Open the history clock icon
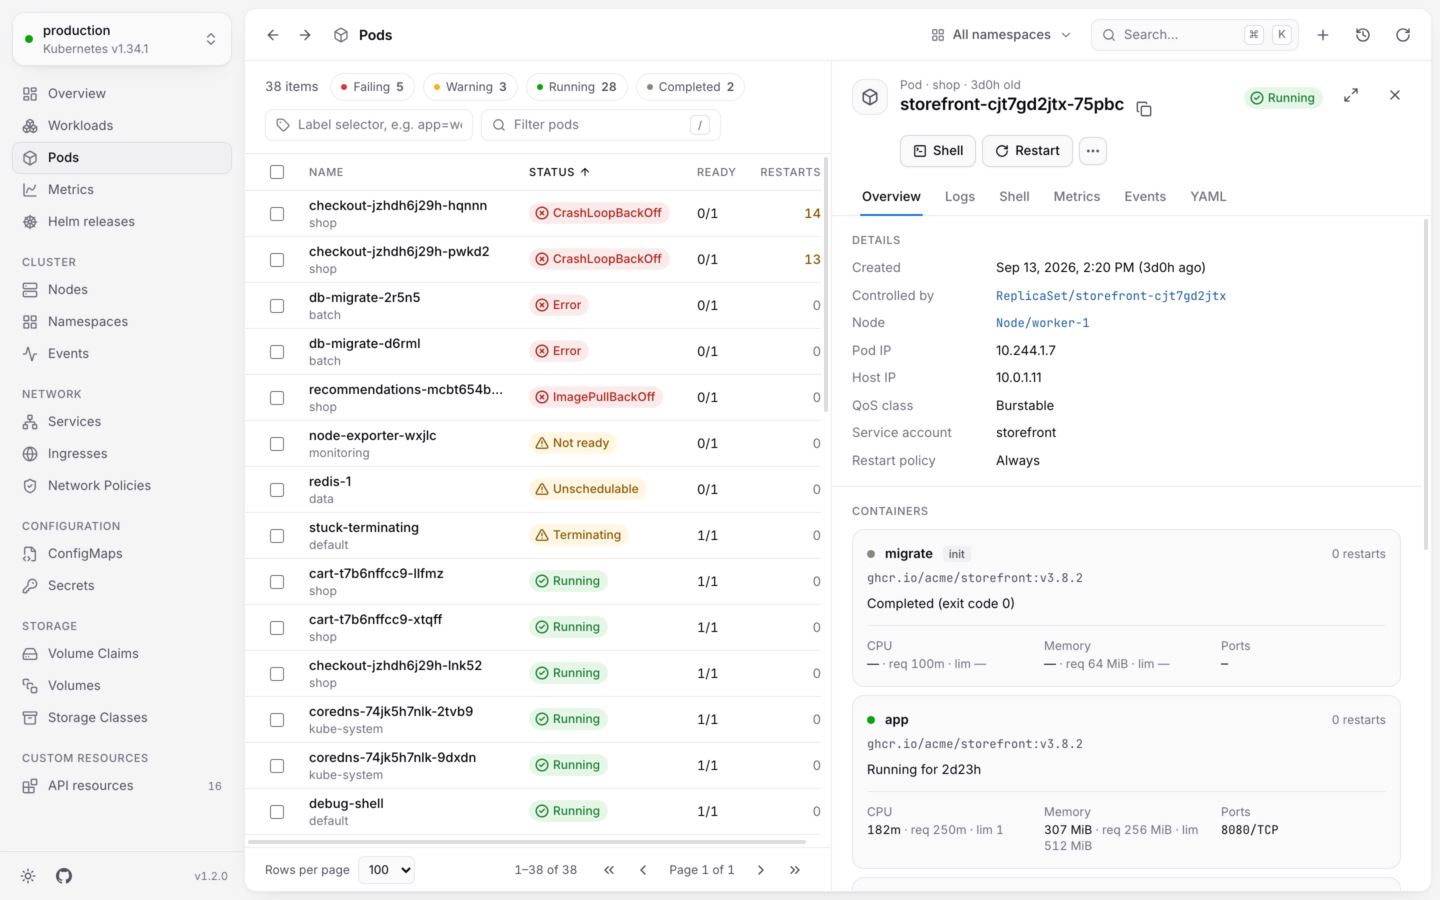 click(x=1363, y=35)
